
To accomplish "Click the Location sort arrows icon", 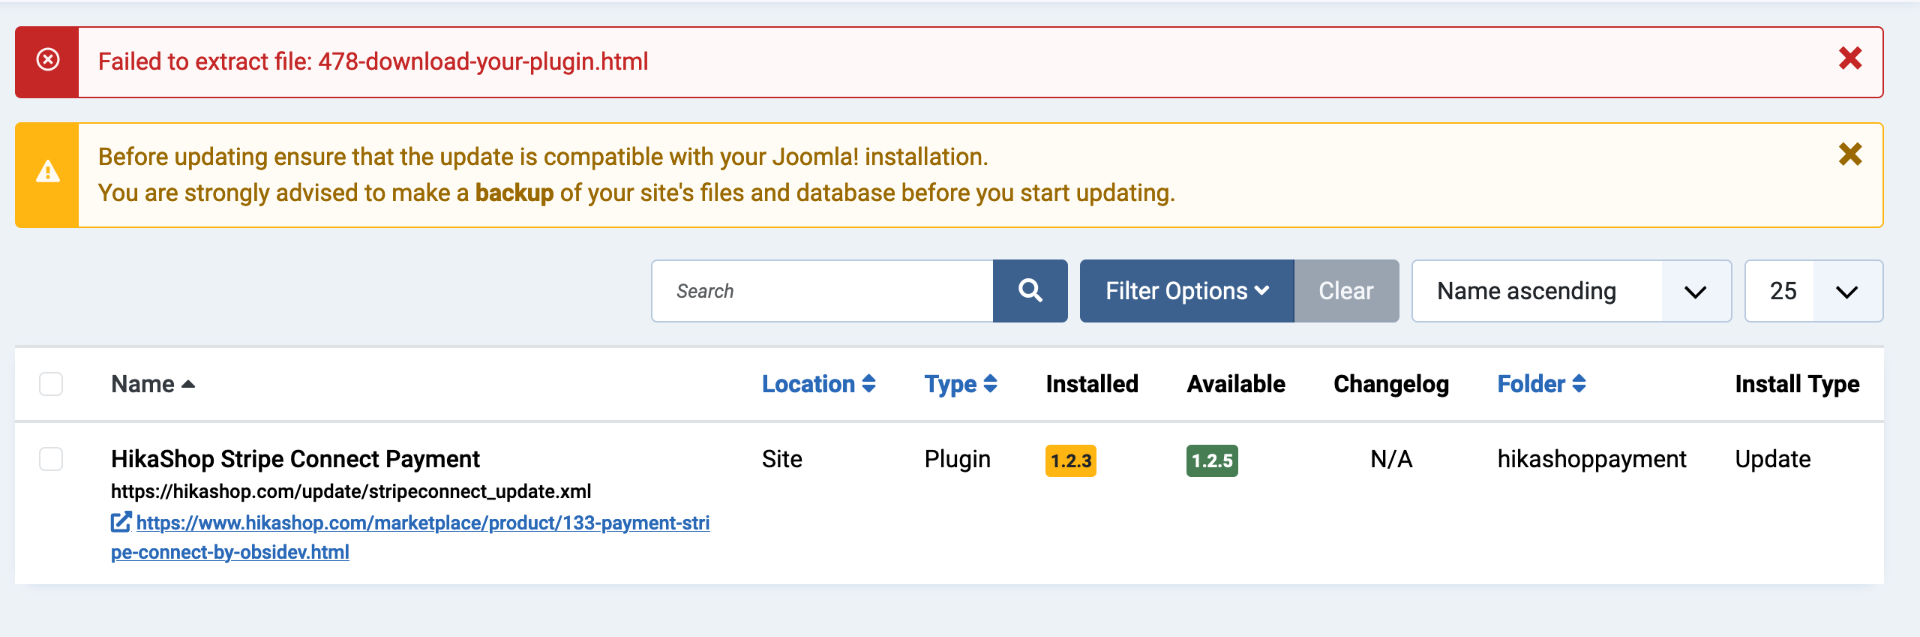I will coord(869,384).
